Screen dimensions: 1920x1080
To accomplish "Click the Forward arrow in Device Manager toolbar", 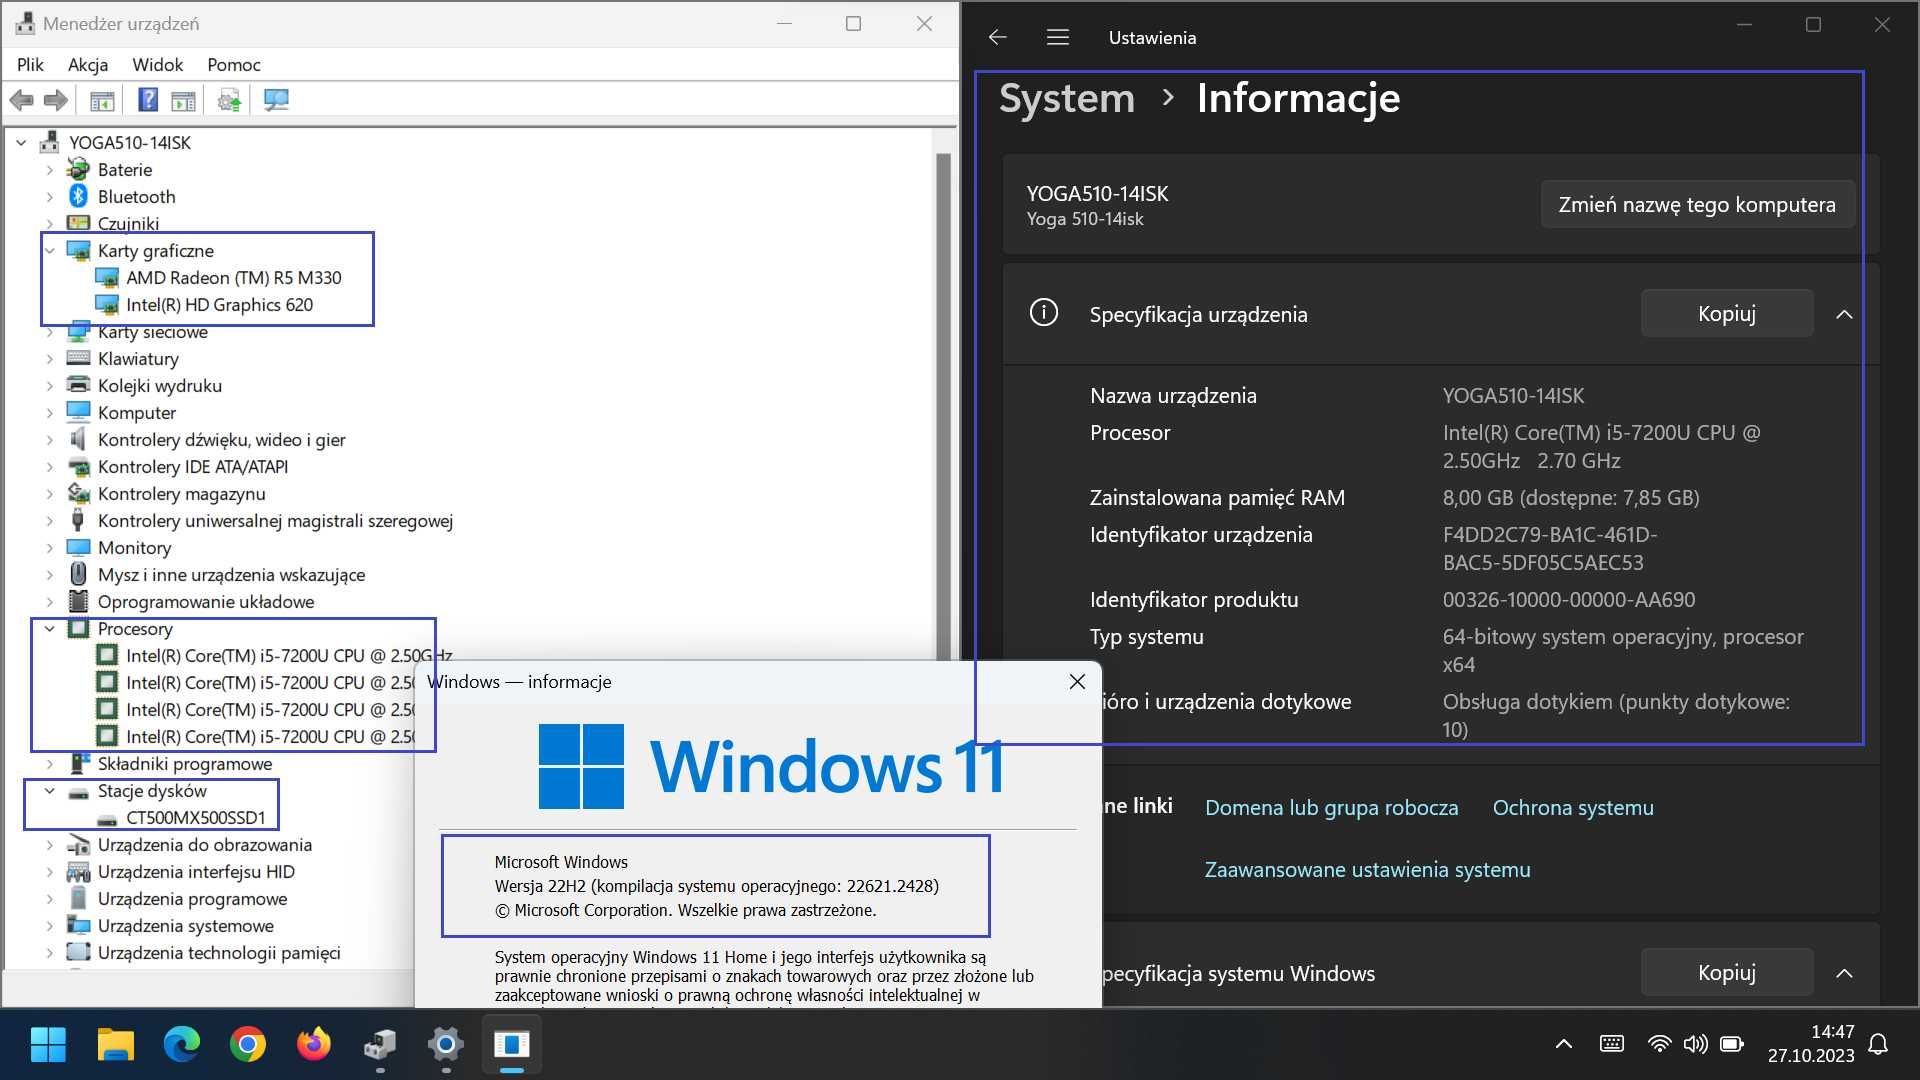I will click(x=56, y=100).
